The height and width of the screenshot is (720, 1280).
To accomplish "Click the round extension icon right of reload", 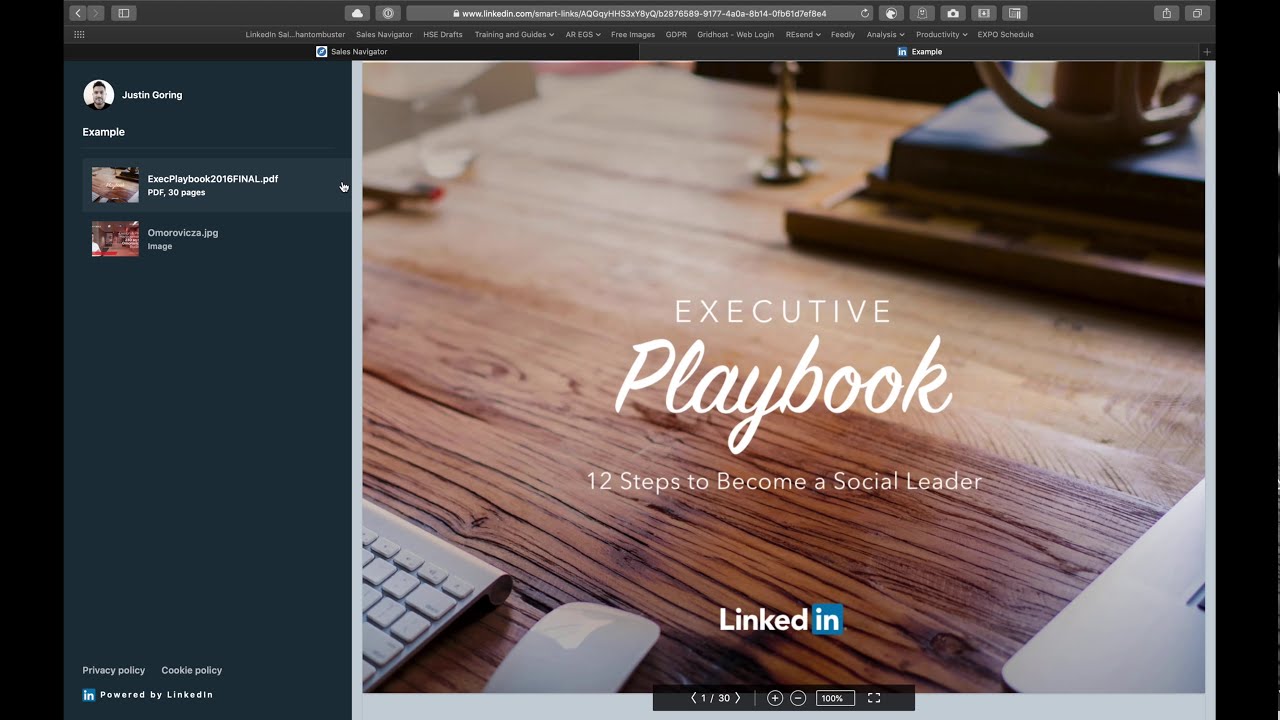I will click(891, 13).
